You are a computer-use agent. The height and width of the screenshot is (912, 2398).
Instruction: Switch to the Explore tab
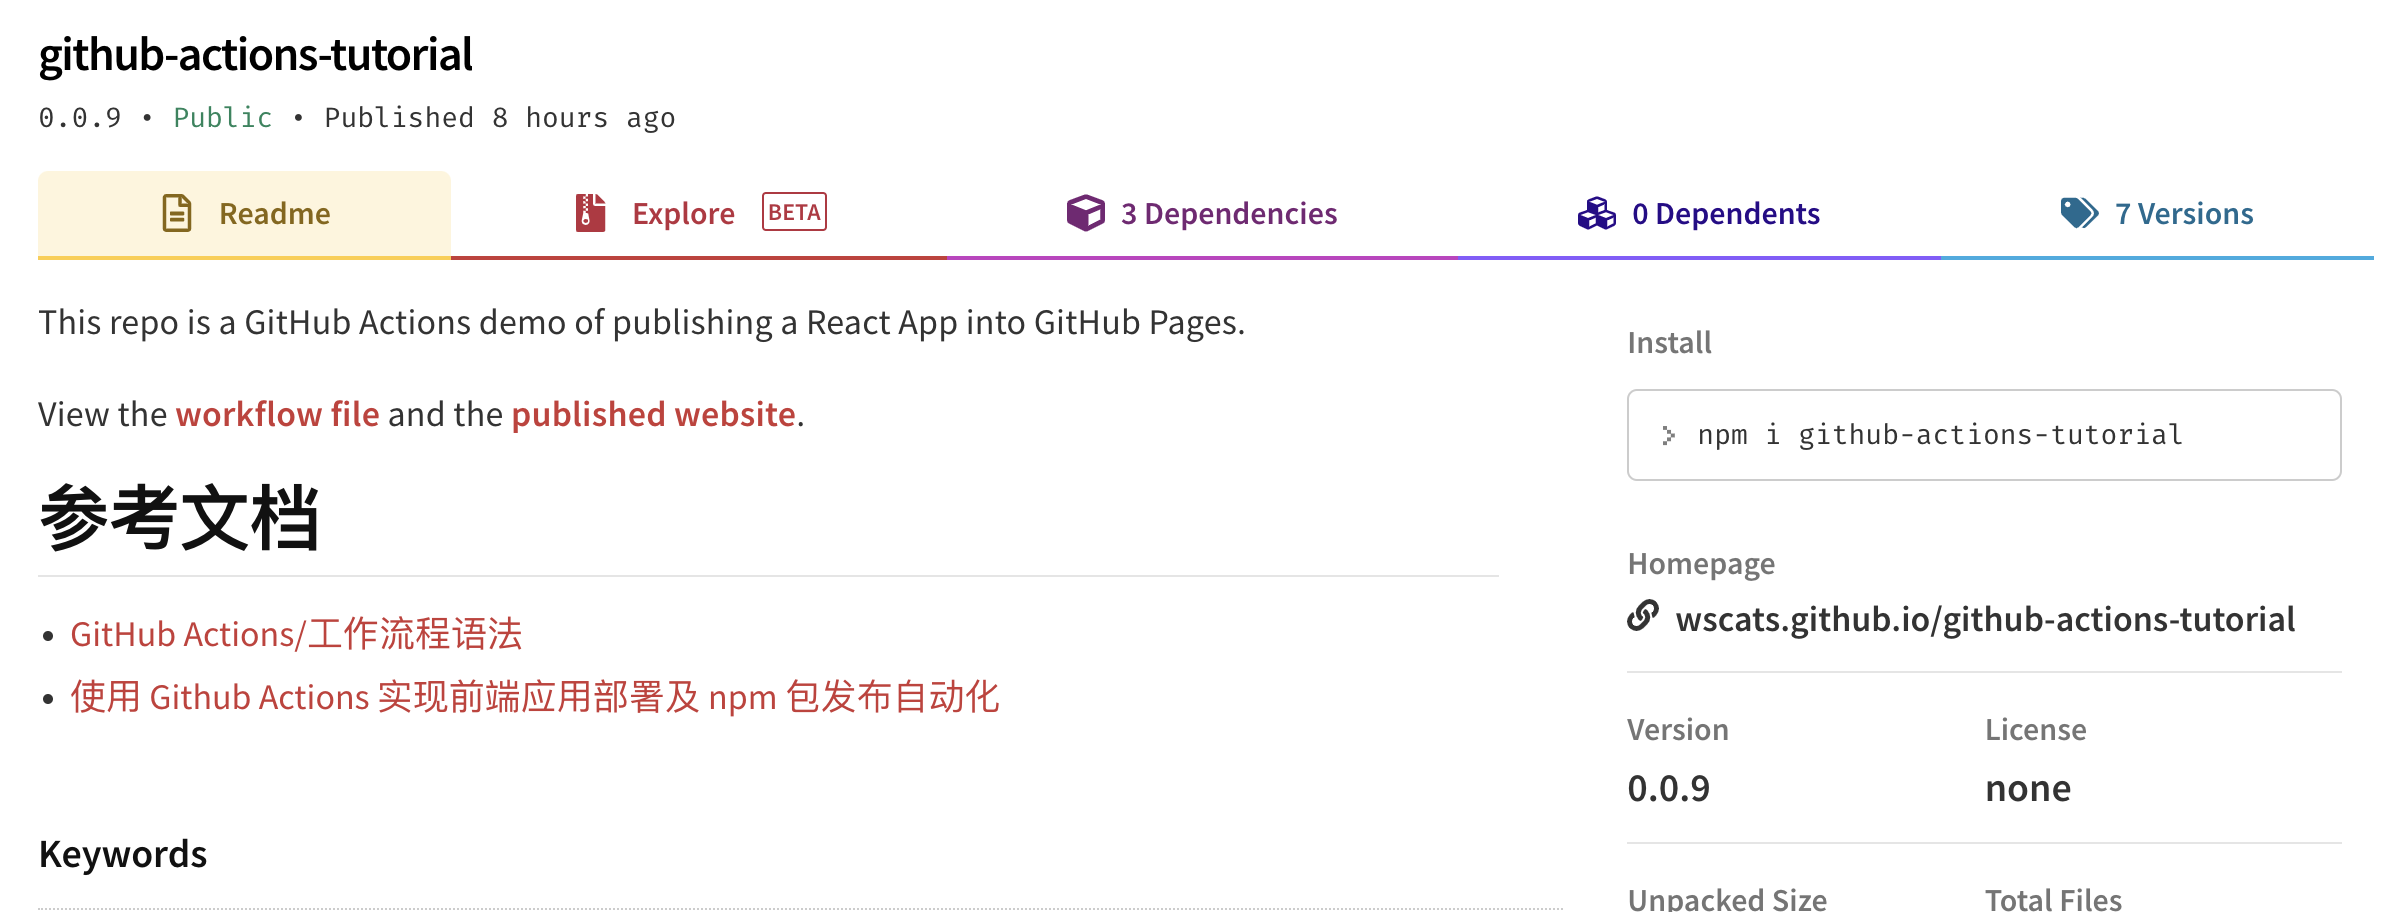click(699, 214)
